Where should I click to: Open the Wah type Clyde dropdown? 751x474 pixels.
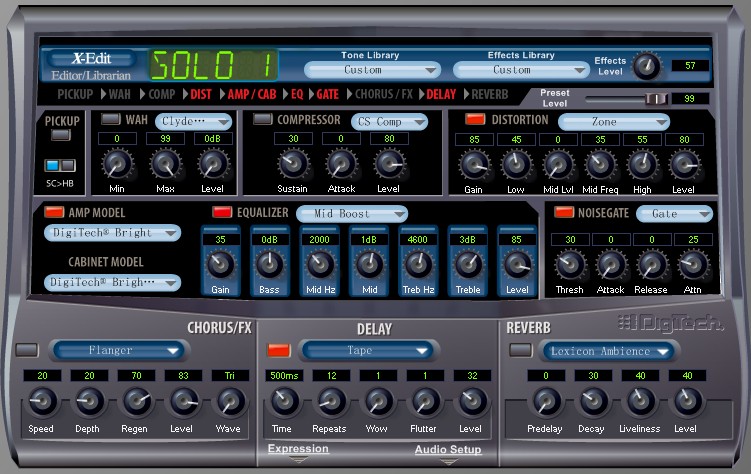coord(193,122)
